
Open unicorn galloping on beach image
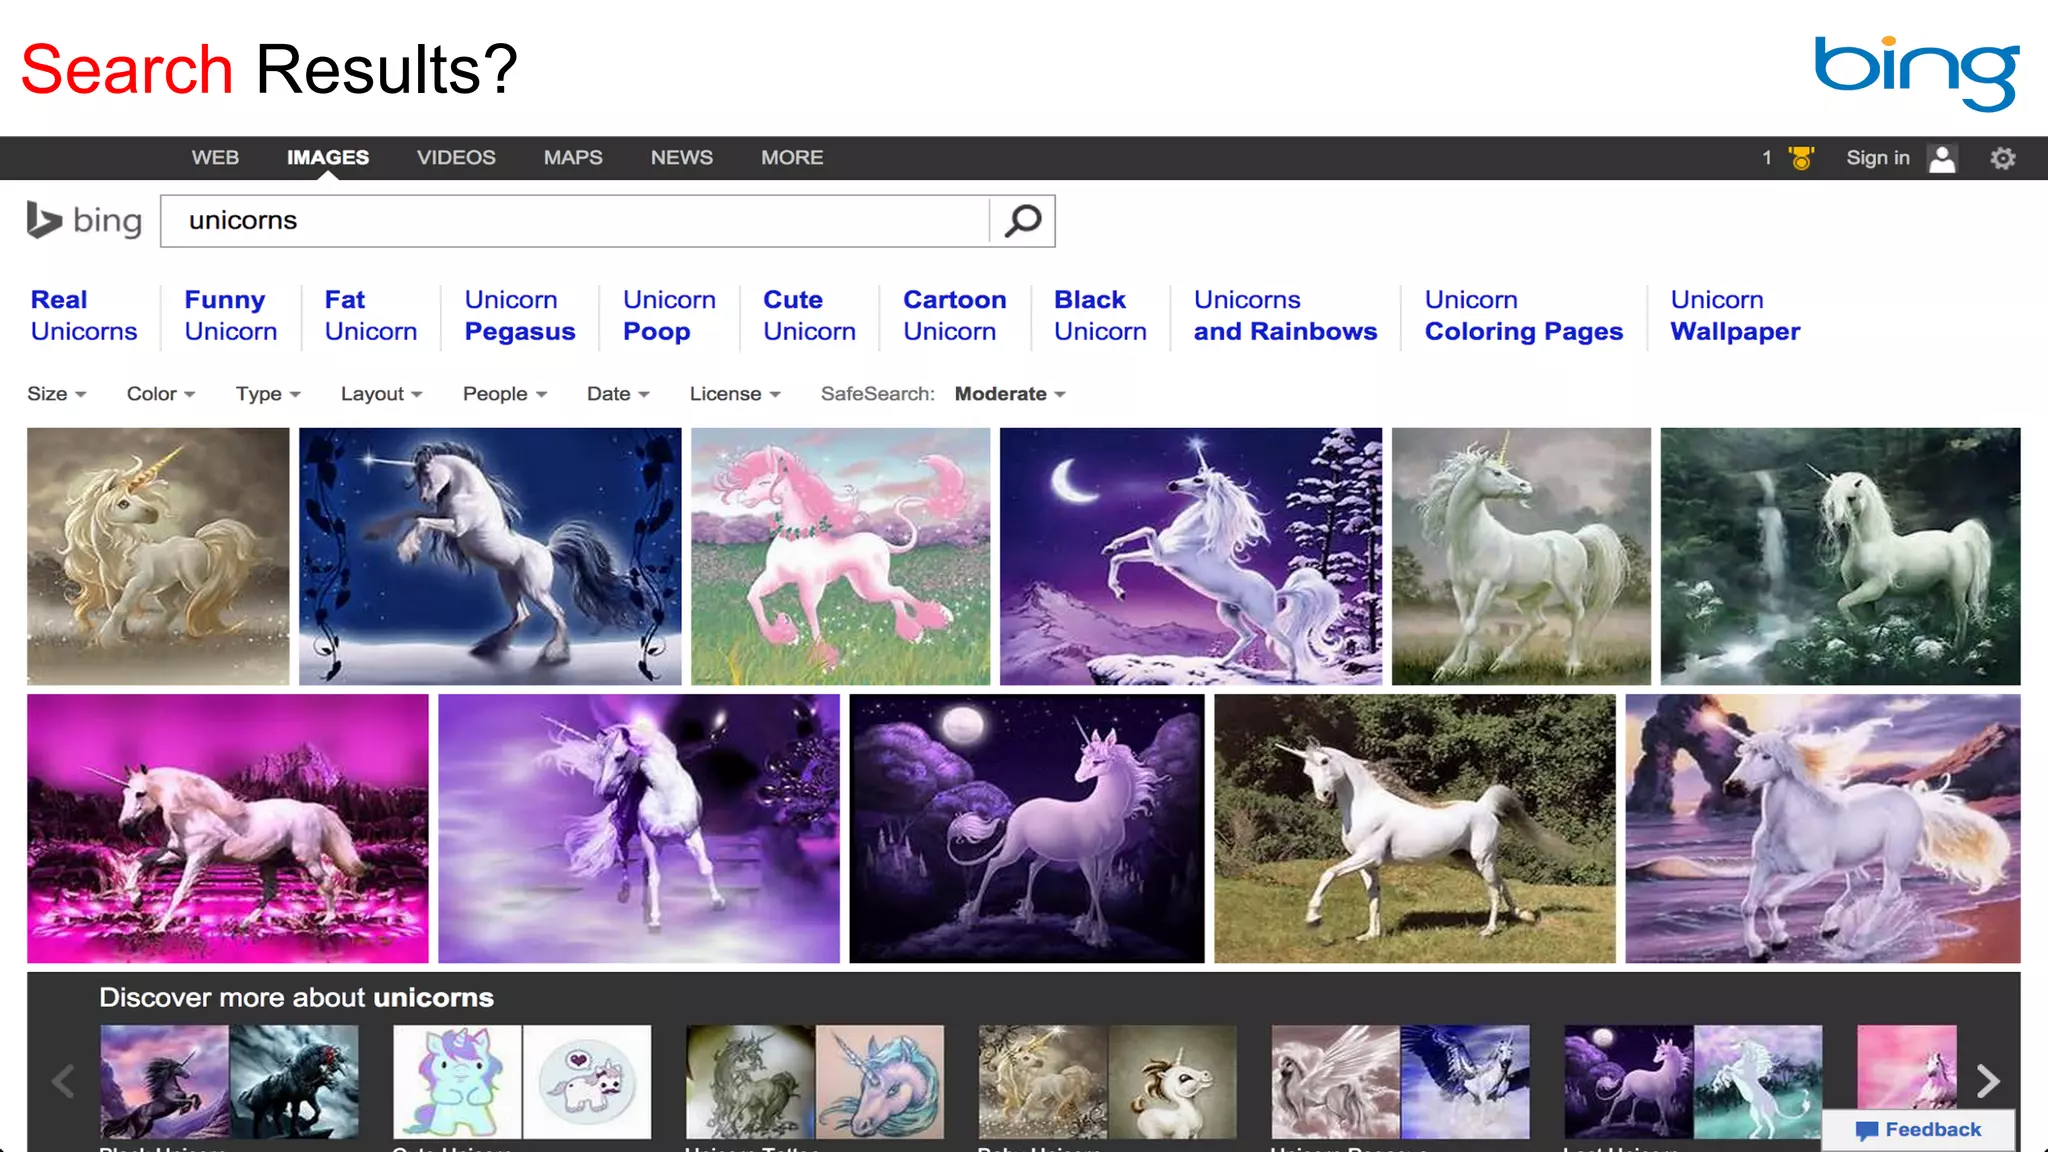coord(1823,829)
